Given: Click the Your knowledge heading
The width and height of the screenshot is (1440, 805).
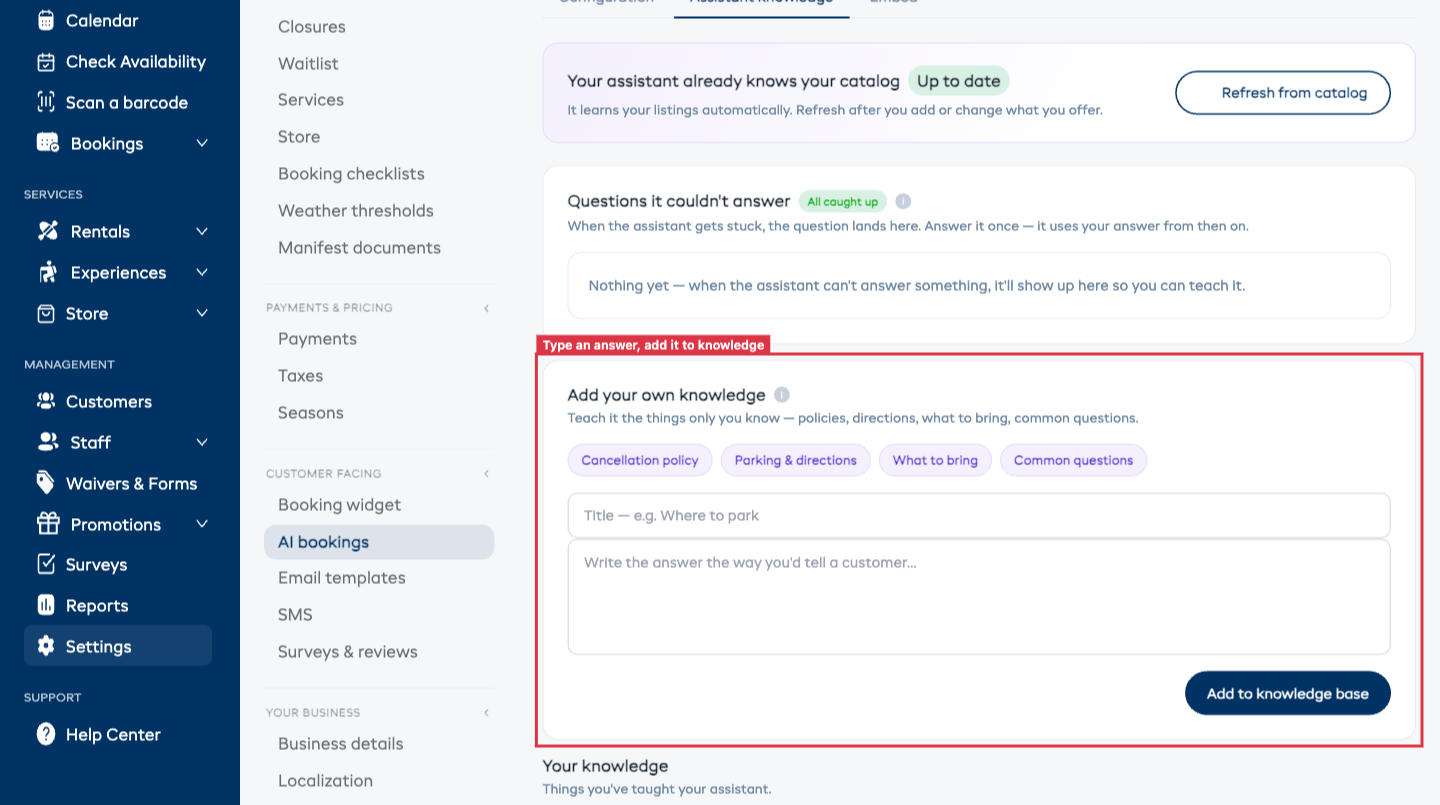Looking at the screenshot, I should (605, 766).
